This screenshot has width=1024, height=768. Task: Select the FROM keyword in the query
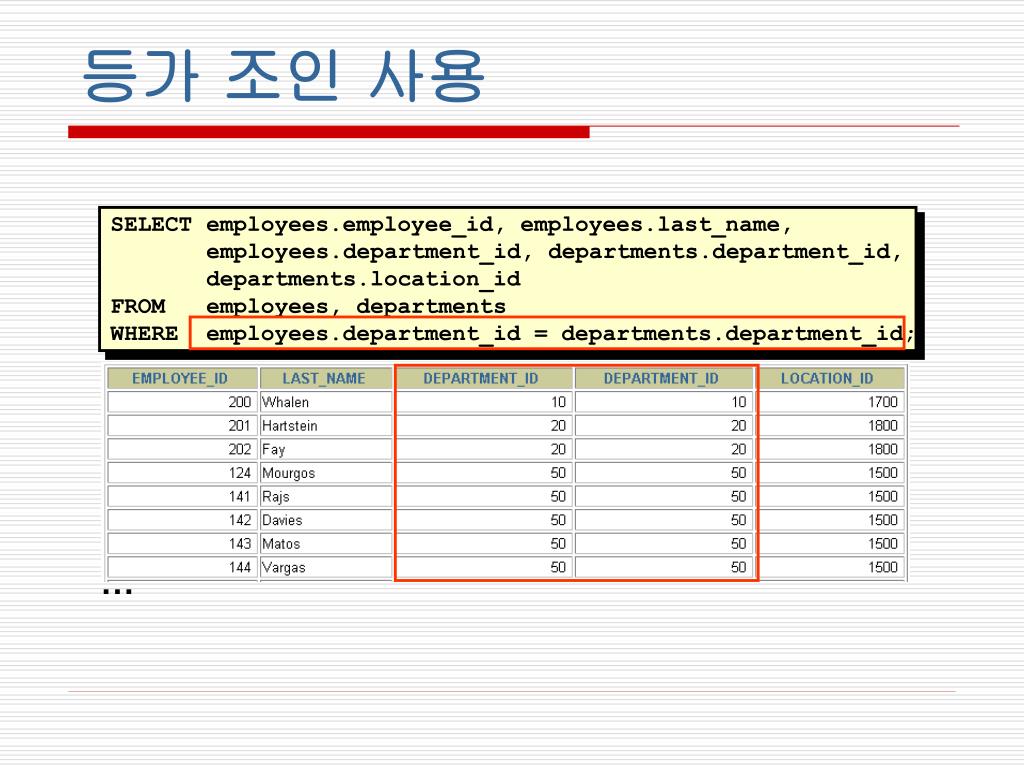[138, 306]
